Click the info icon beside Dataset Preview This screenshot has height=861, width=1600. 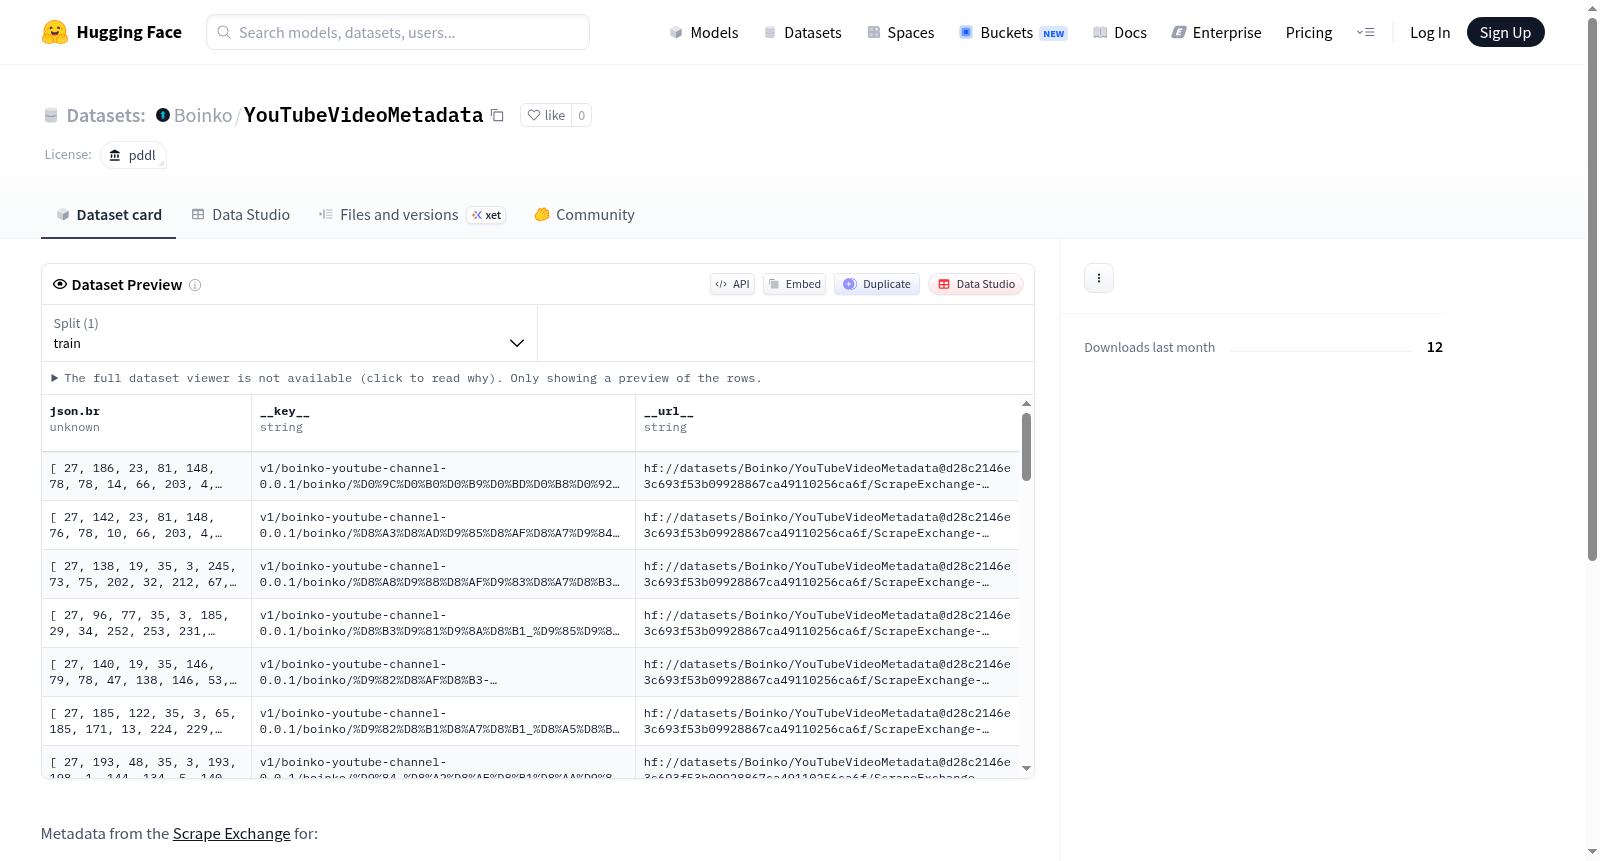click(x=195, y=285)
